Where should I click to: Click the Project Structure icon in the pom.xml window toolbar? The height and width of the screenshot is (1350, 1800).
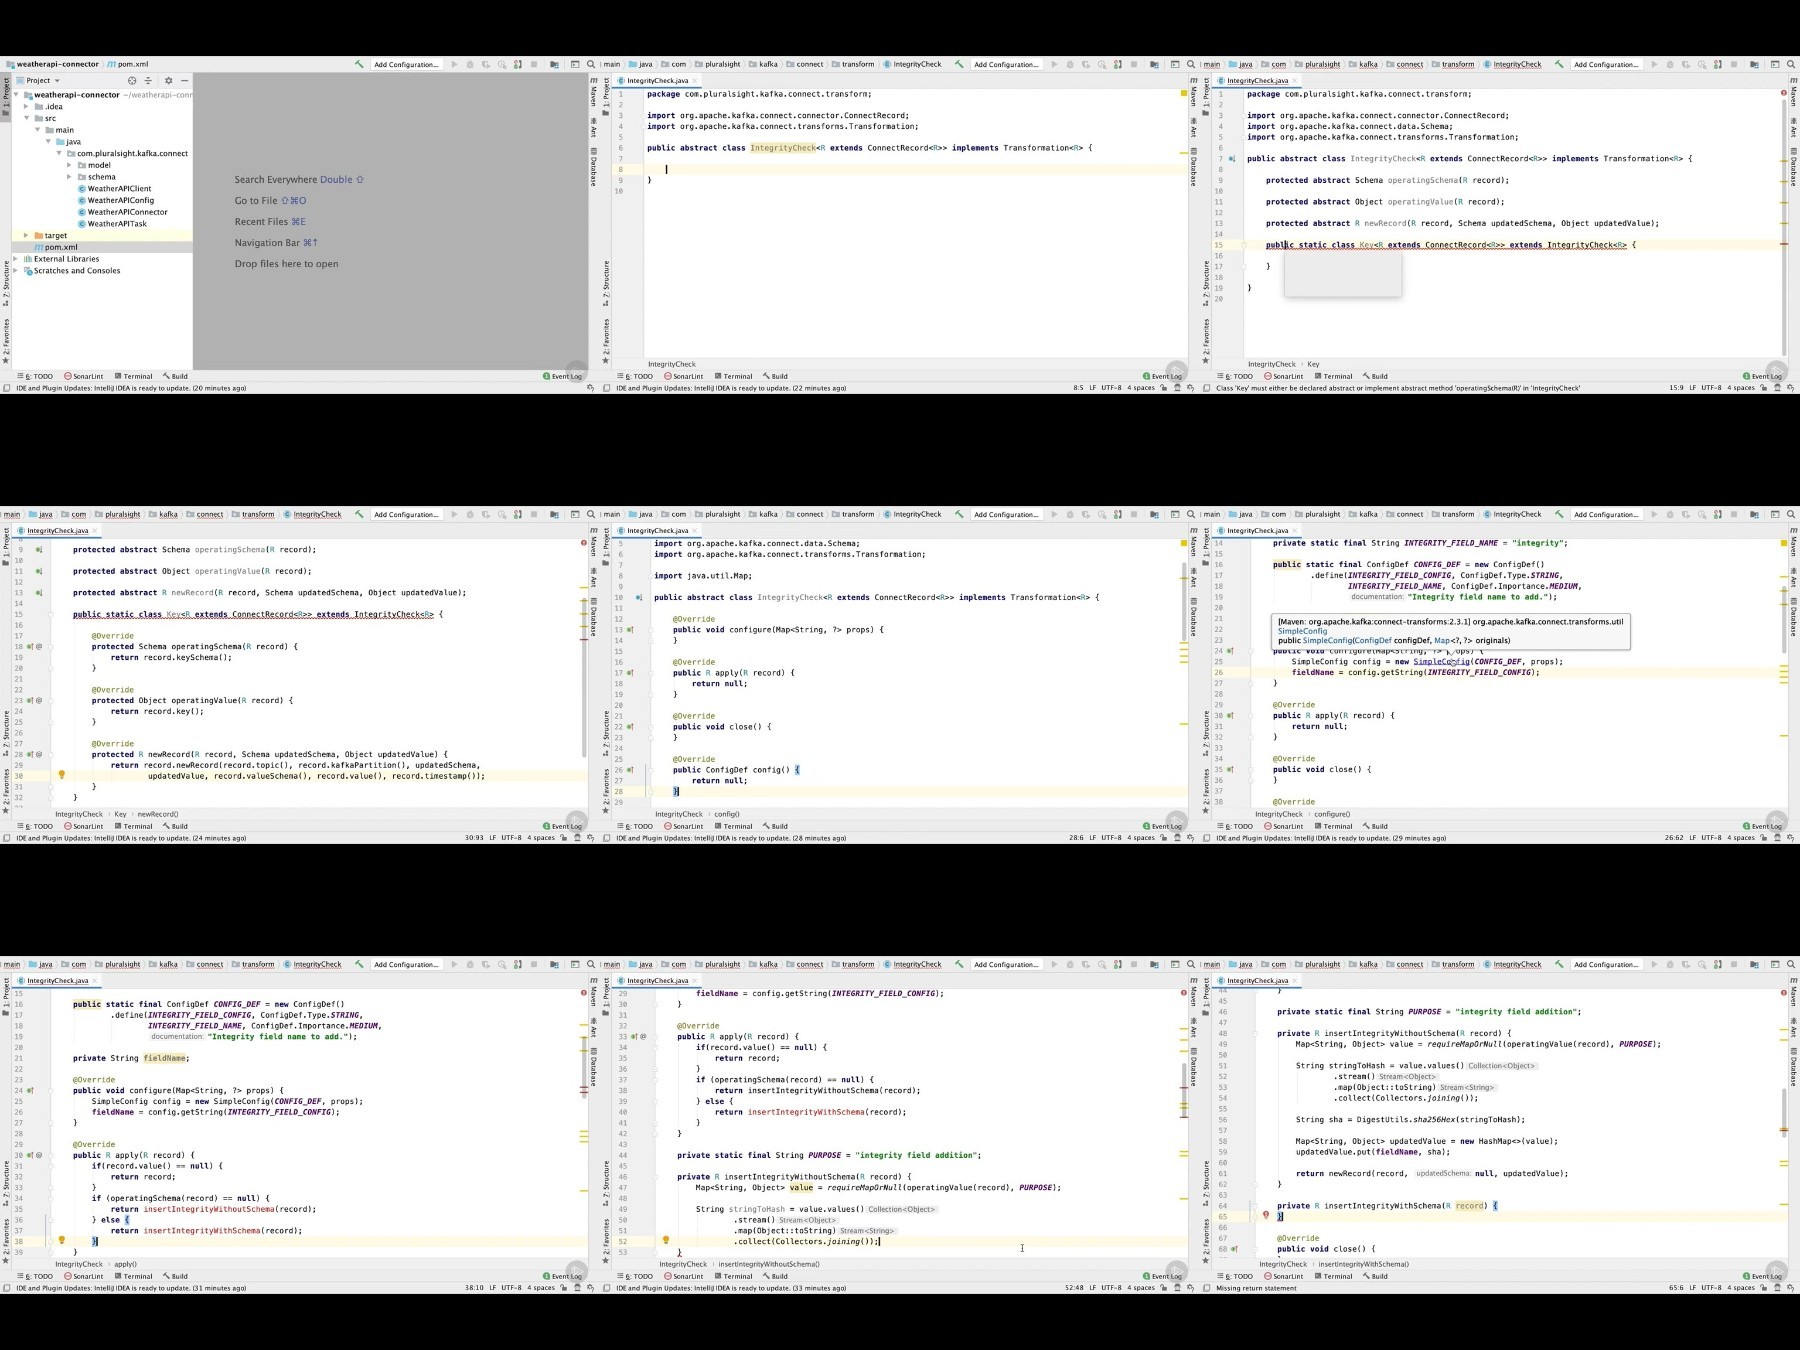(554, 64)
